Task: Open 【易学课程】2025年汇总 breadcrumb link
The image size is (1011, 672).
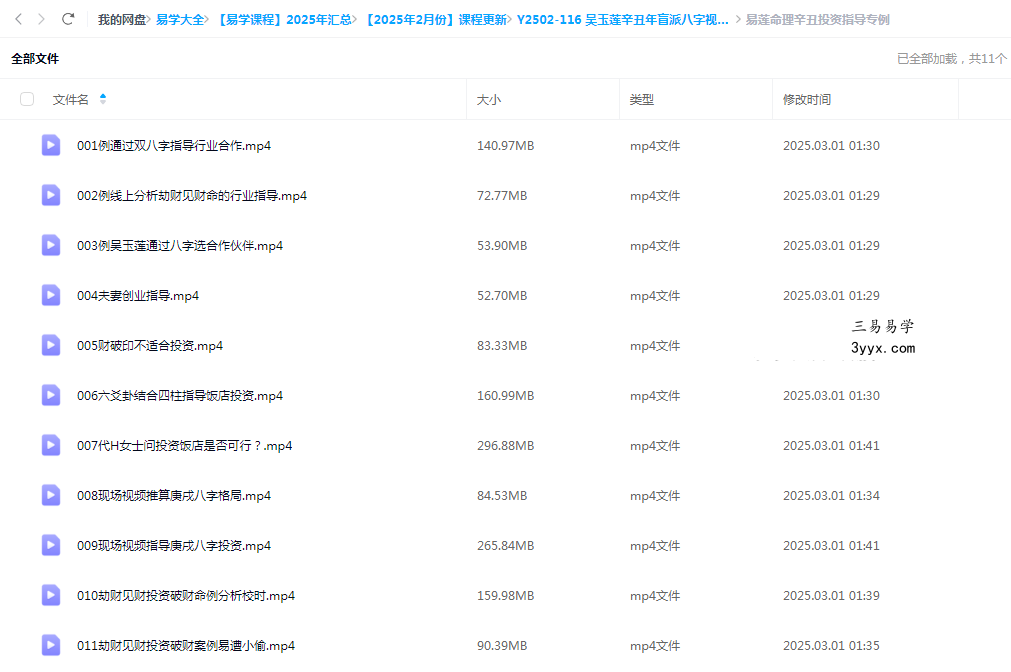Action: coord(283,20)
